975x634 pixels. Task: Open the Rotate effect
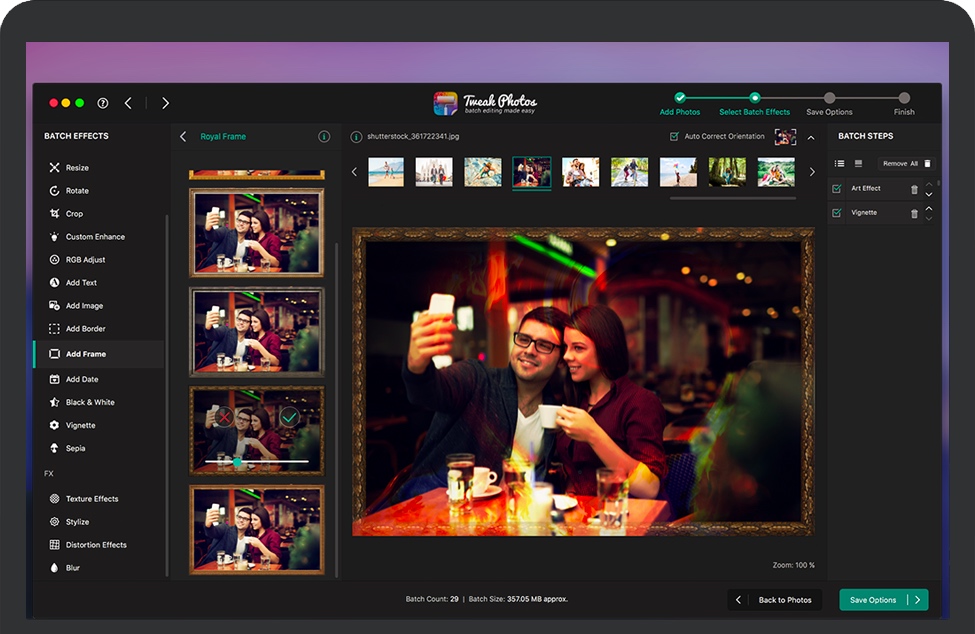pos(77,191)
